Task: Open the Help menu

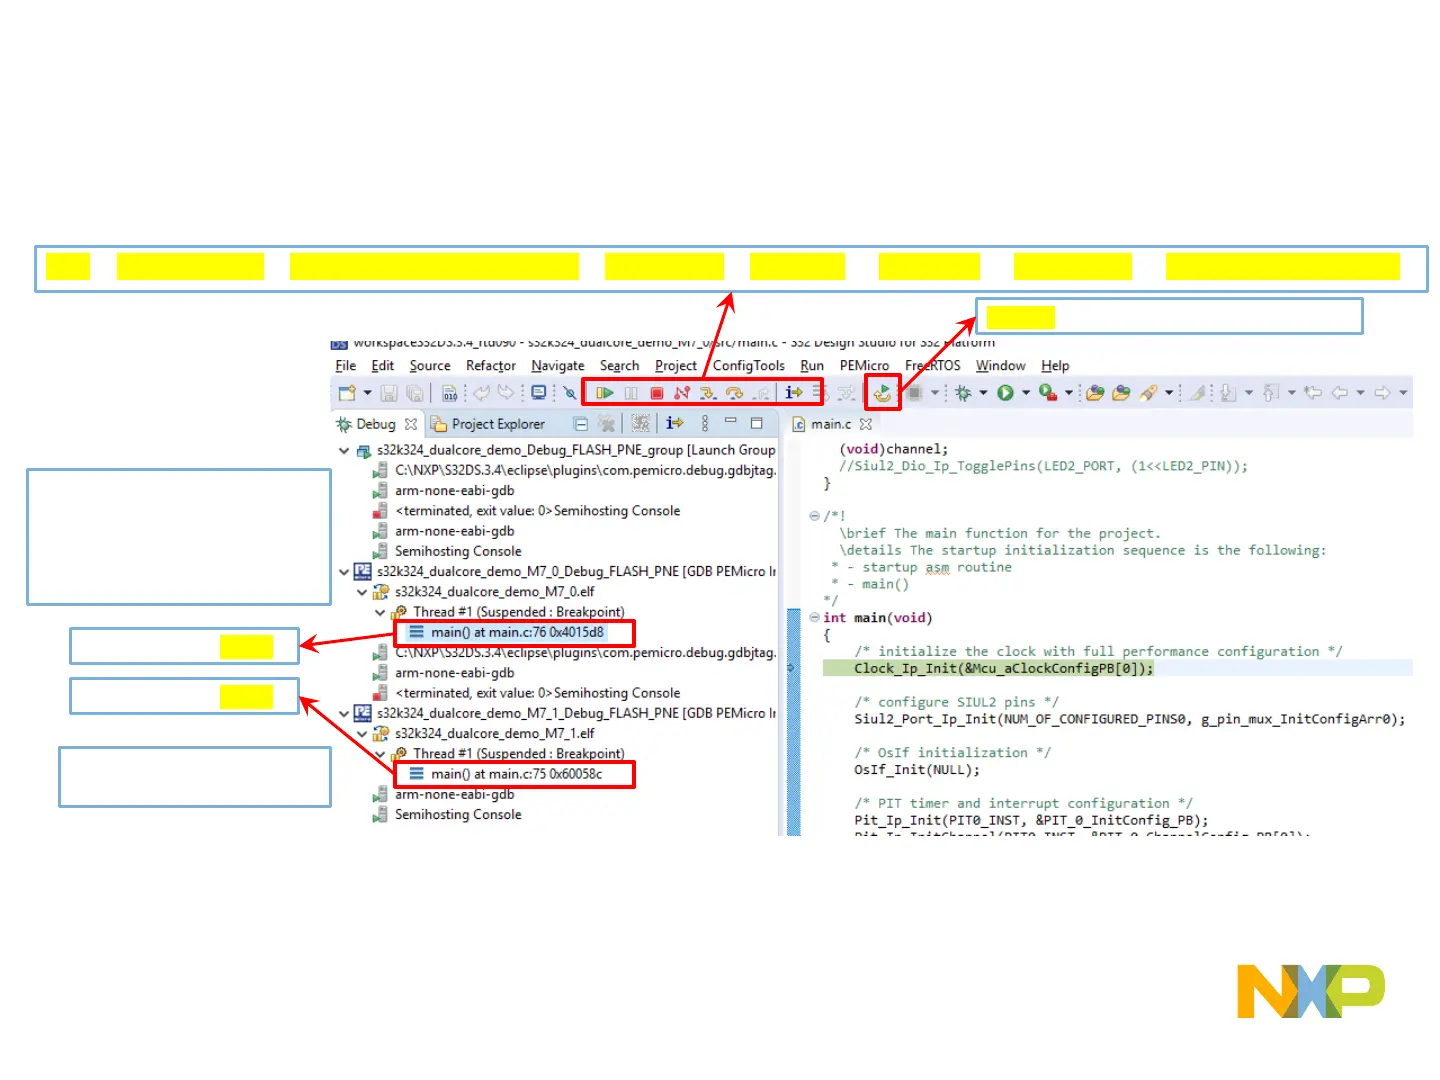Action: tap(1055, 366)
